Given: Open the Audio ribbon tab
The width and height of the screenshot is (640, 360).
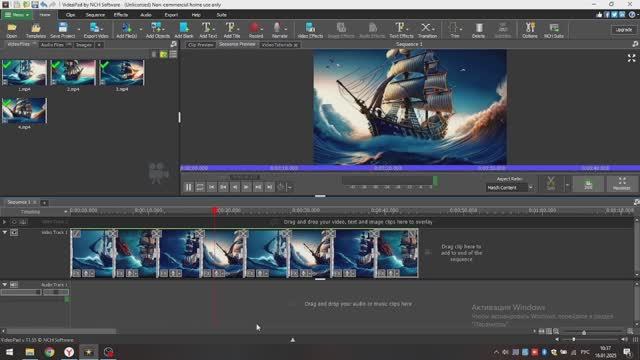Looking at the screenshot, I should pos(146,15).
